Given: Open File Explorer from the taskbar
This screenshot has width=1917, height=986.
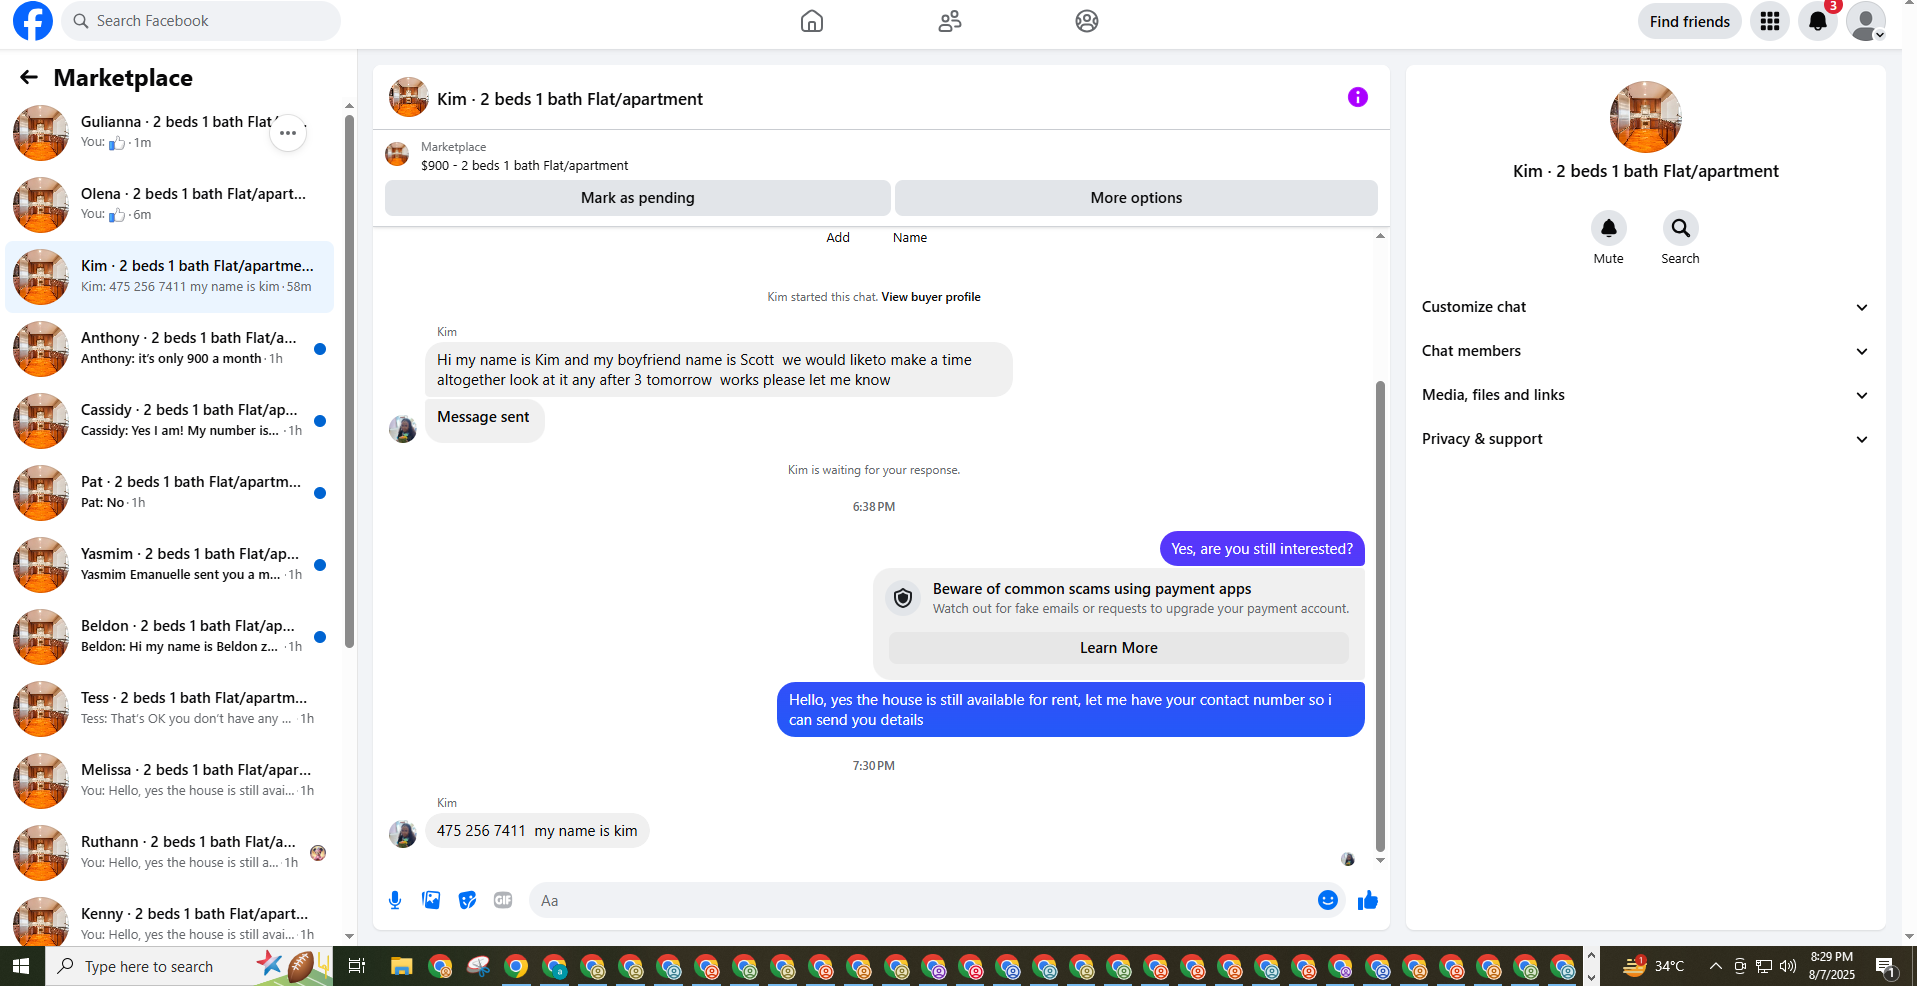Looking at the screenshot, I should [x=402, y=966].
